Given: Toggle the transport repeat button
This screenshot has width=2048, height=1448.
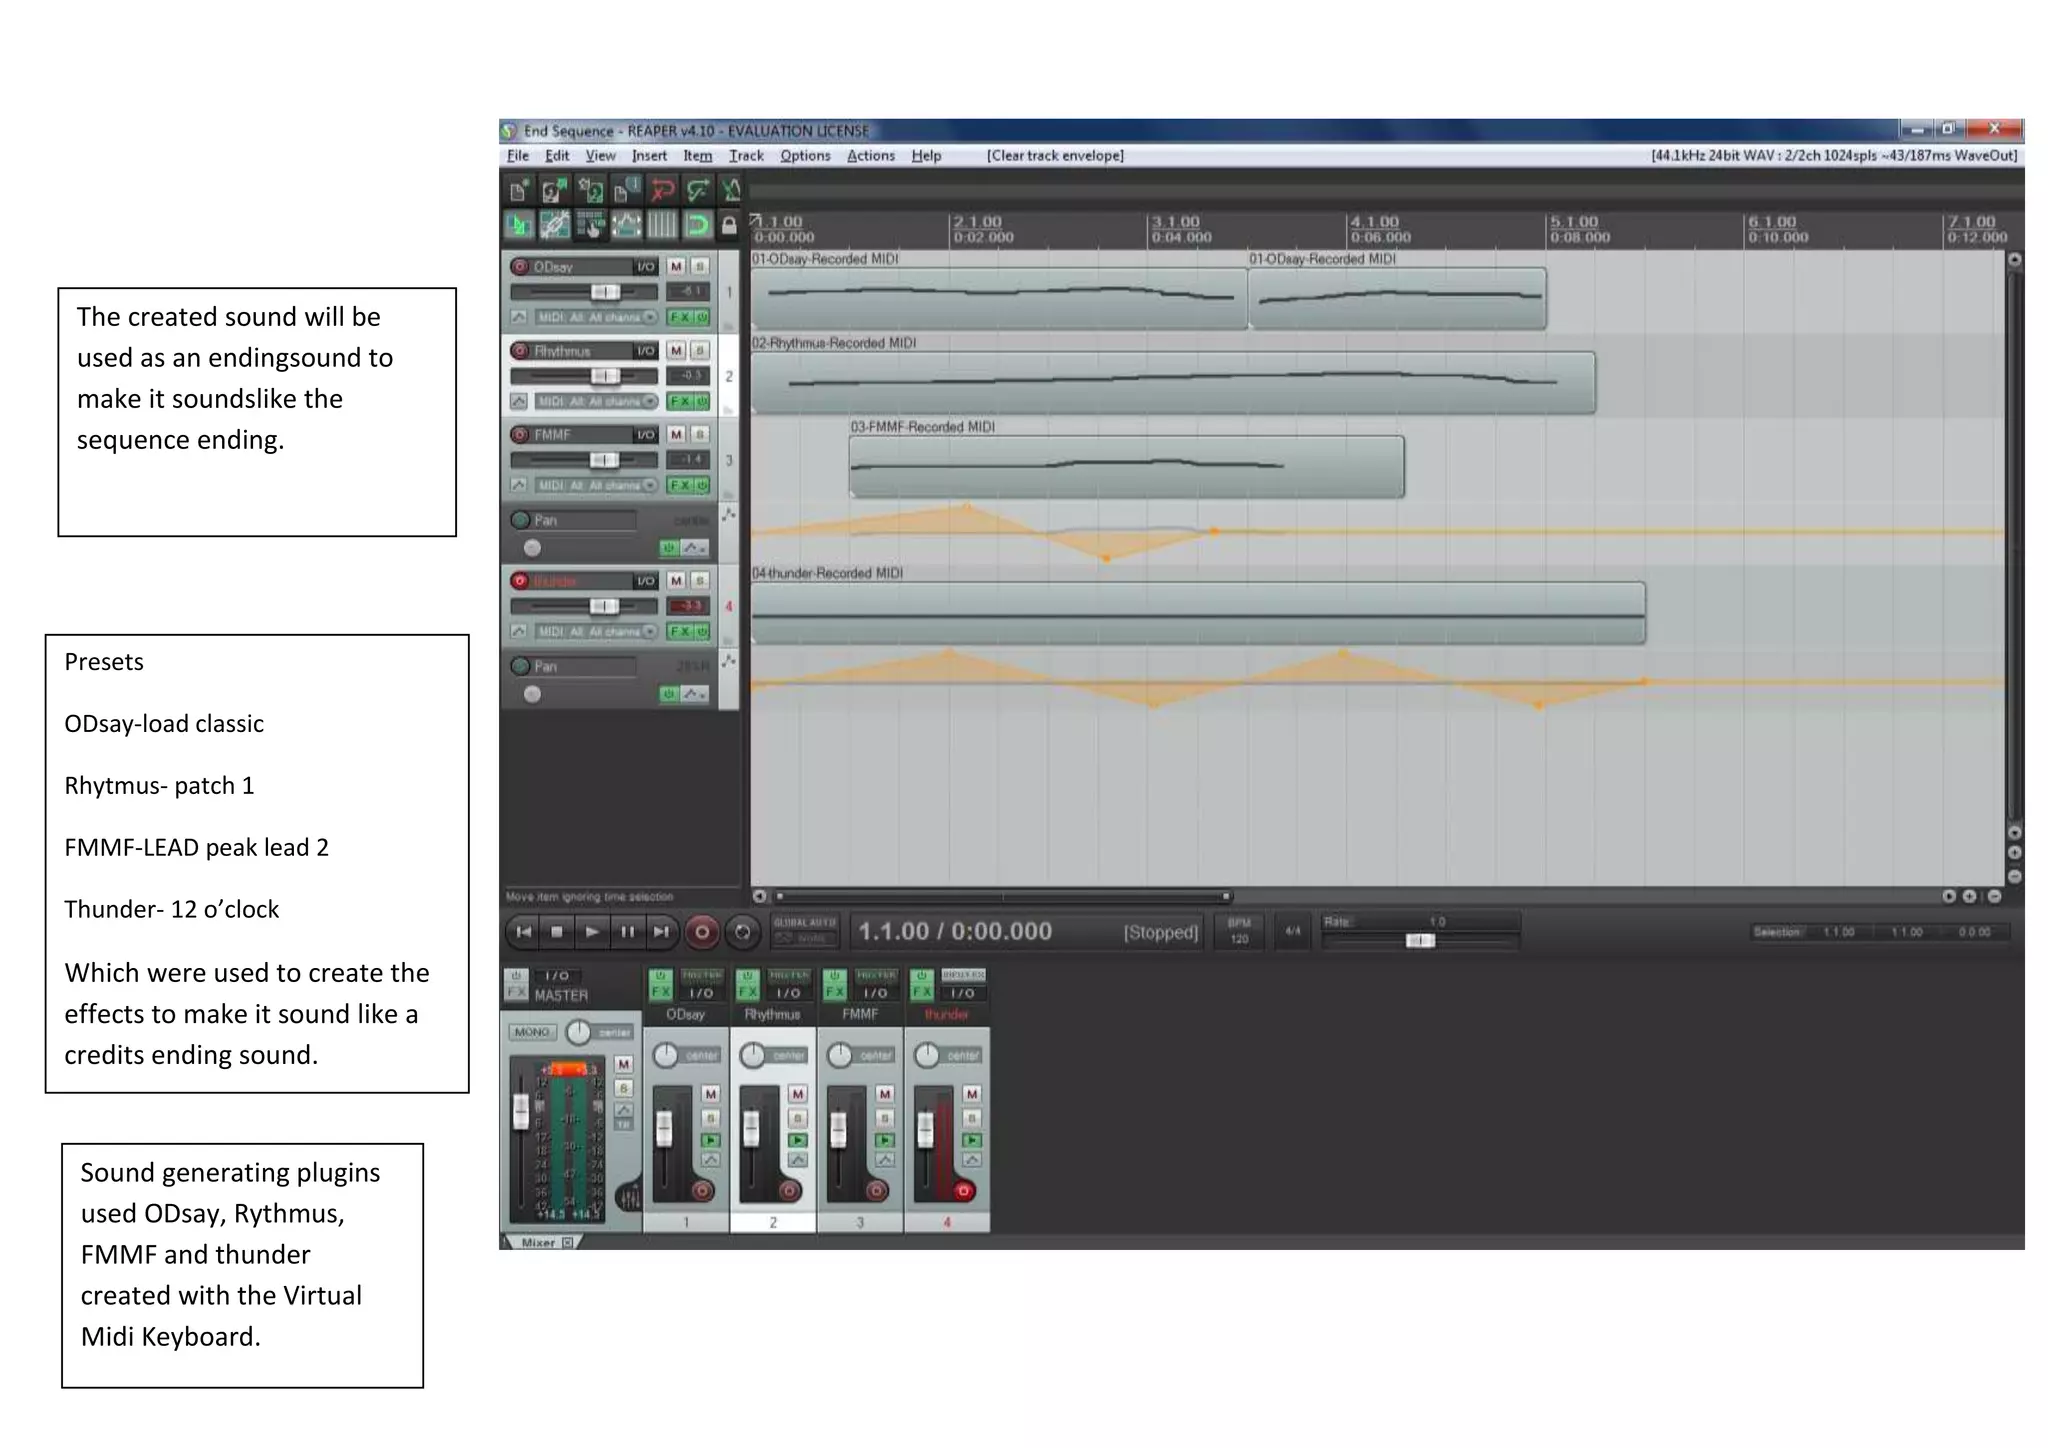Looking at the screenshot, I should coord(742,932).
